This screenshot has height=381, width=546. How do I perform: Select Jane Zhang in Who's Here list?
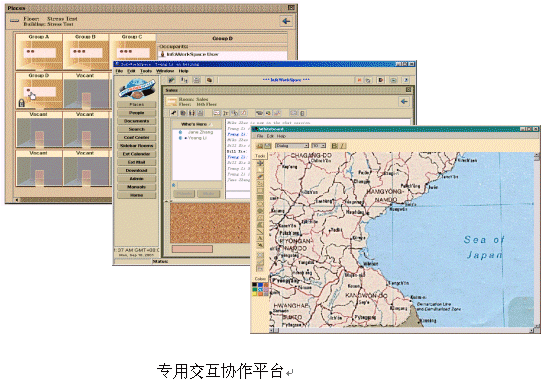click(200, 132)
